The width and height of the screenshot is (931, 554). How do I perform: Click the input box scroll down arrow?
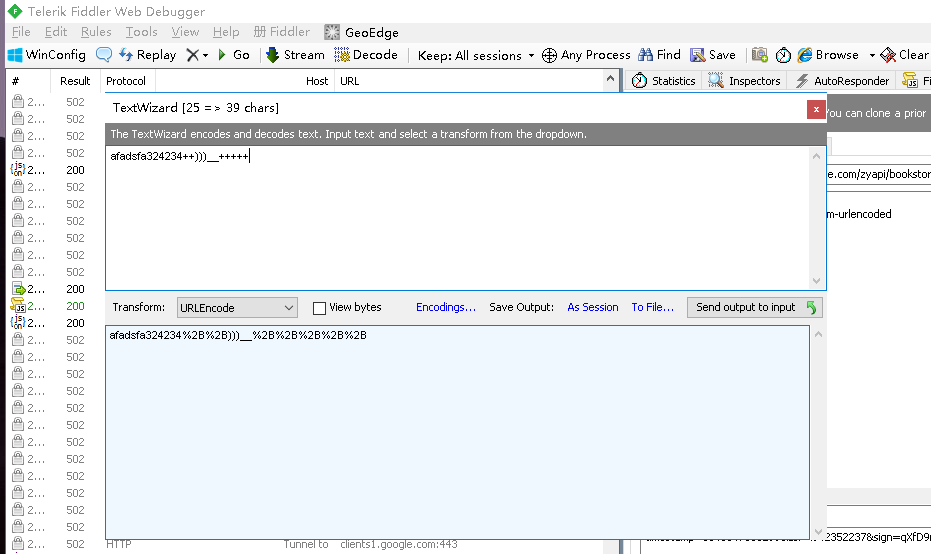coord(816,281)
